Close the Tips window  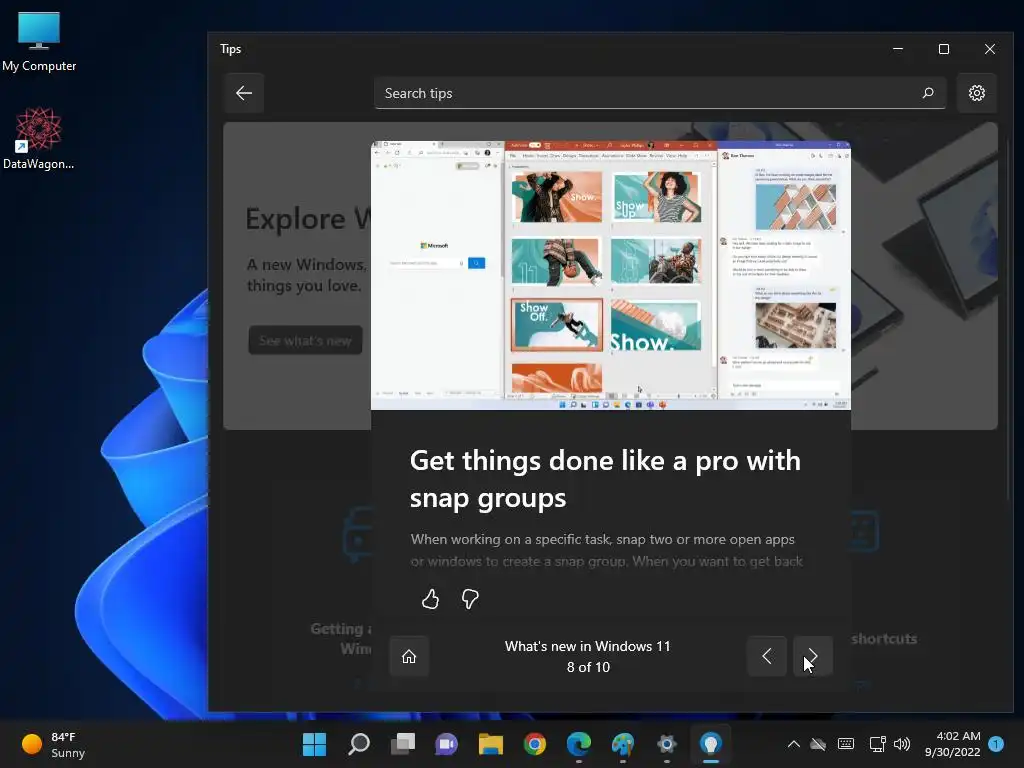click(990, 49)
